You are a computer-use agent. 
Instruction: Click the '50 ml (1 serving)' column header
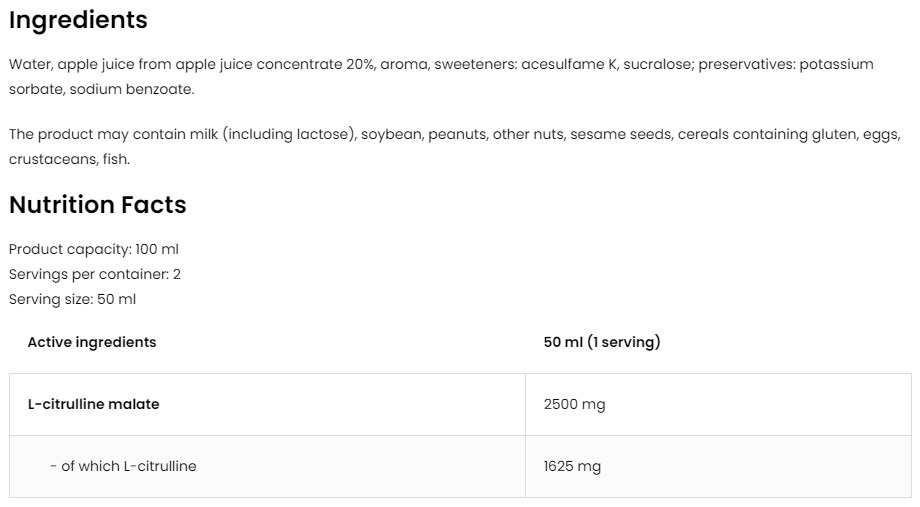tap(602, 342)
